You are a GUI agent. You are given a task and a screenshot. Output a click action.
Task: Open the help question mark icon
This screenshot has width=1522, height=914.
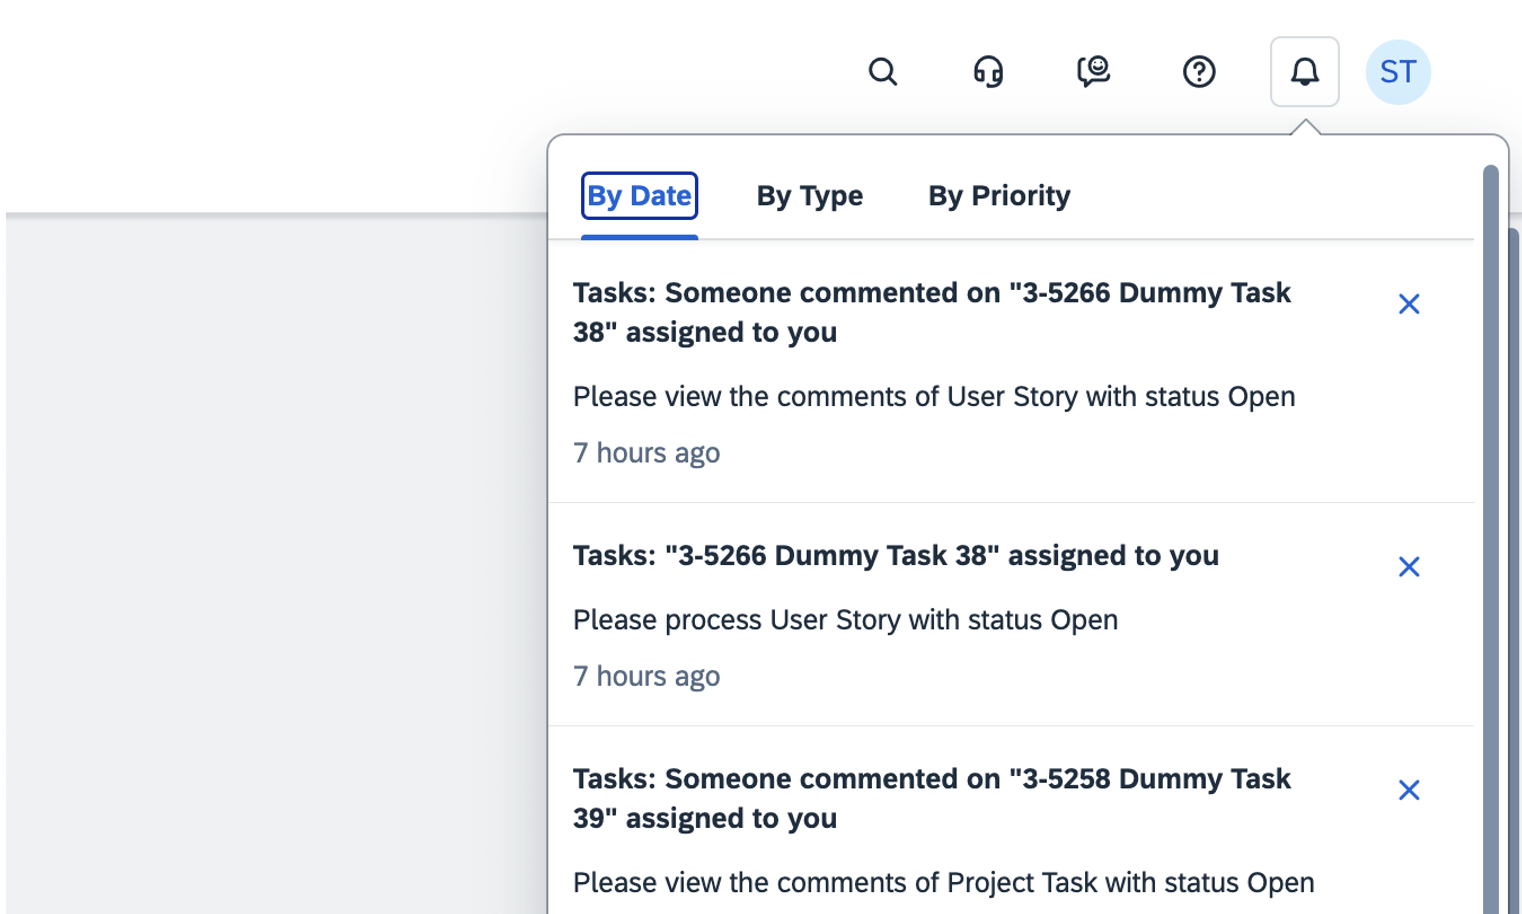click(1199, 72)
